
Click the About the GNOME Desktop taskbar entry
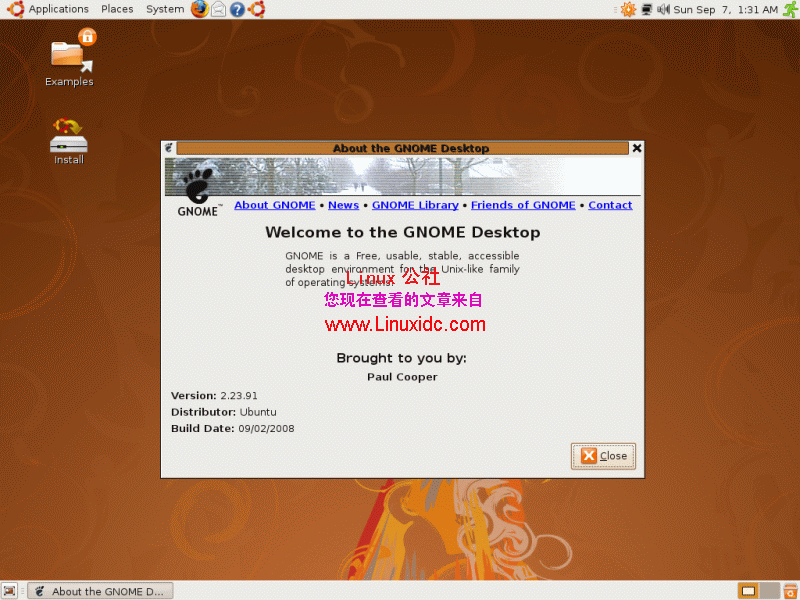tap(100, 590)
